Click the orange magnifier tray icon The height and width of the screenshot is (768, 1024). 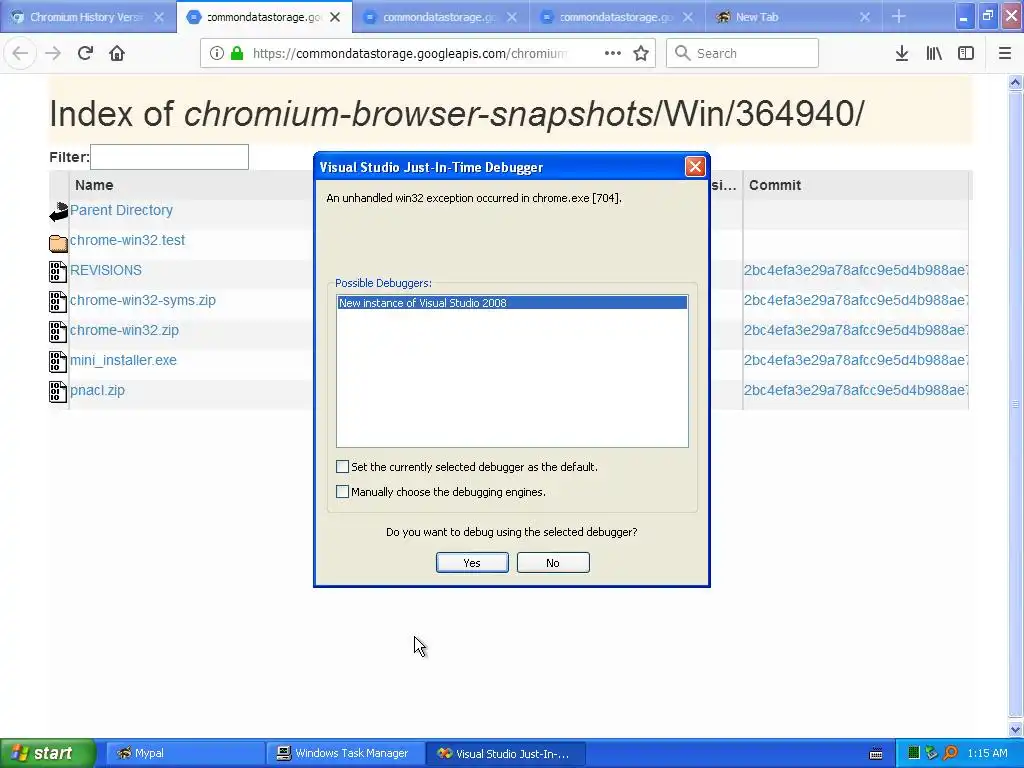click(x=950, y=754)
